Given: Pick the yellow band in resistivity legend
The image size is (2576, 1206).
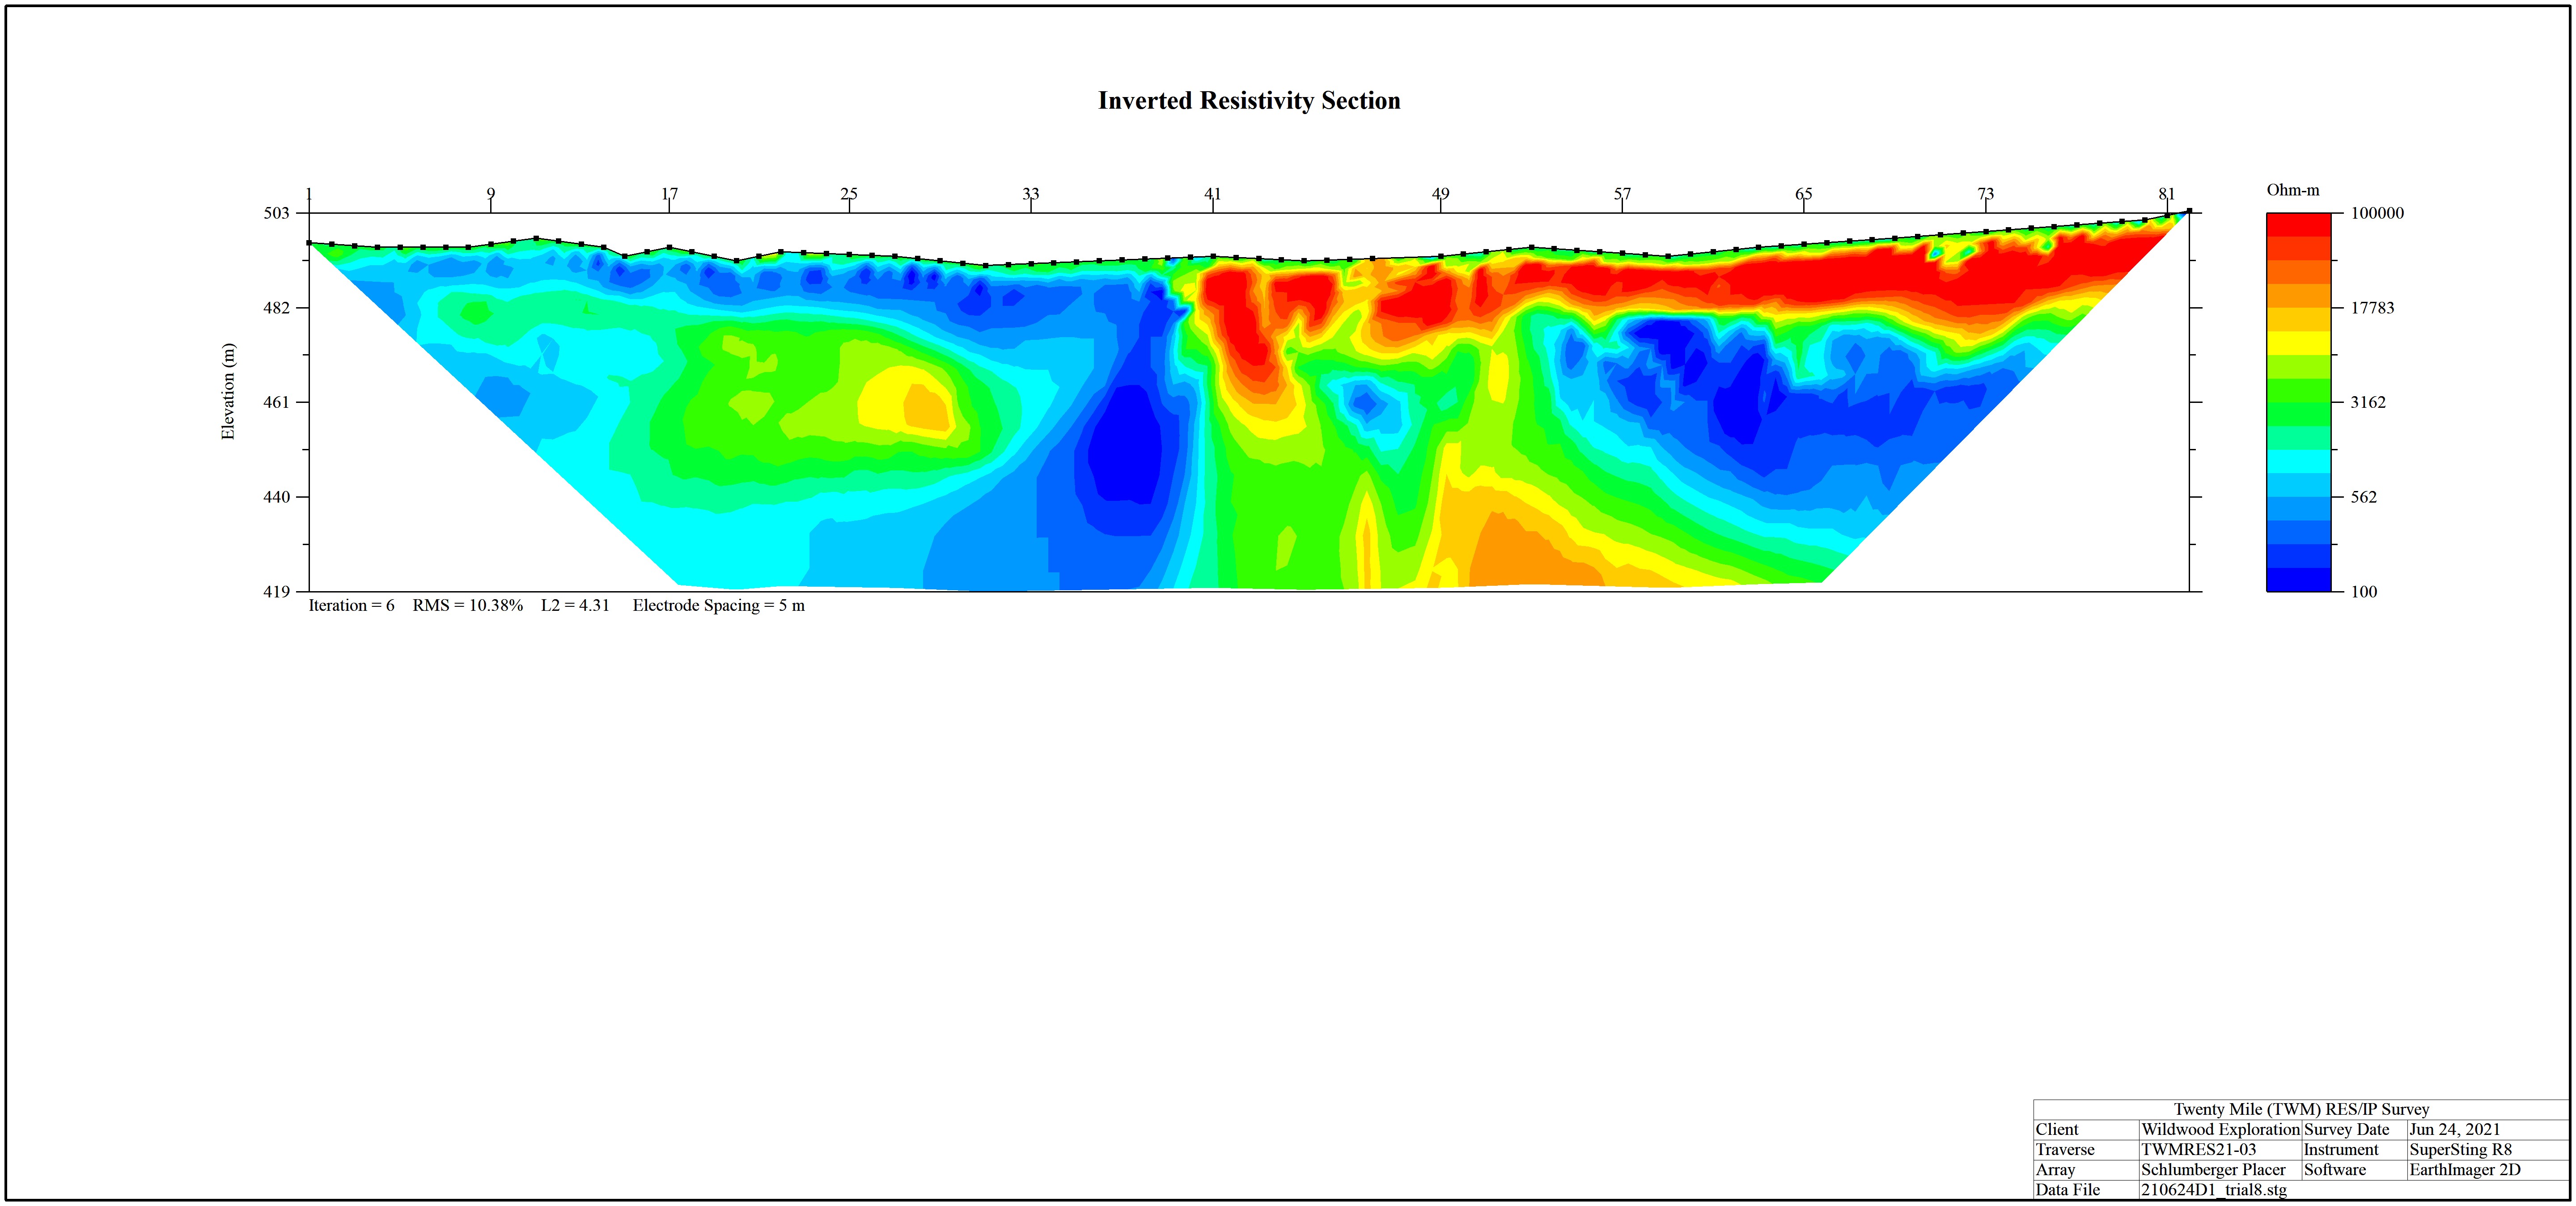Looking at the screenshot, I should click(x=2298, y=343).
